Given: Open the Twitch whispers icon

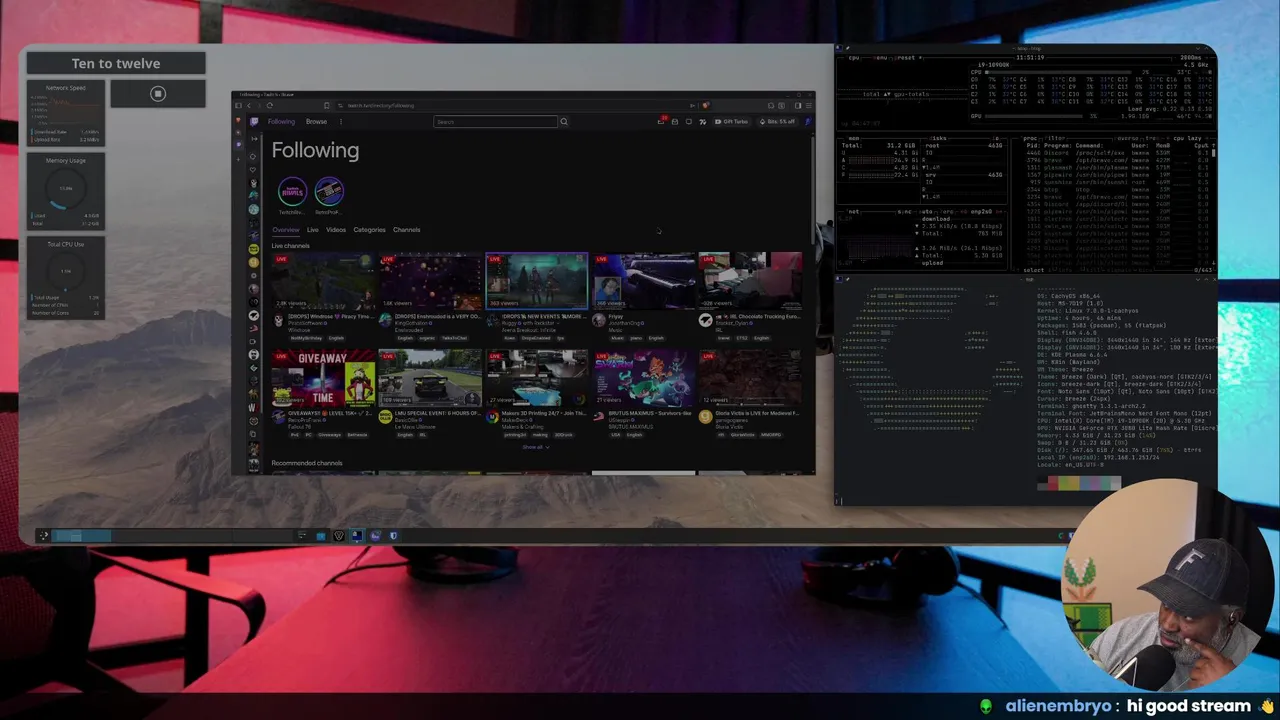Looking at the screenshot, I should coord(689,122).
